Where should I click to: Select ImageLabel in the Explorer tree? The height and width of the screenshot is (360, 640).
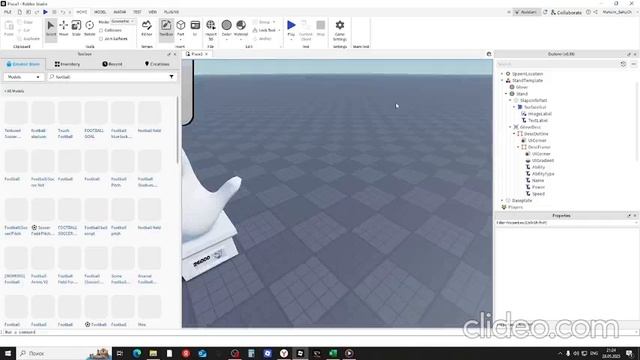click(539, 114)
